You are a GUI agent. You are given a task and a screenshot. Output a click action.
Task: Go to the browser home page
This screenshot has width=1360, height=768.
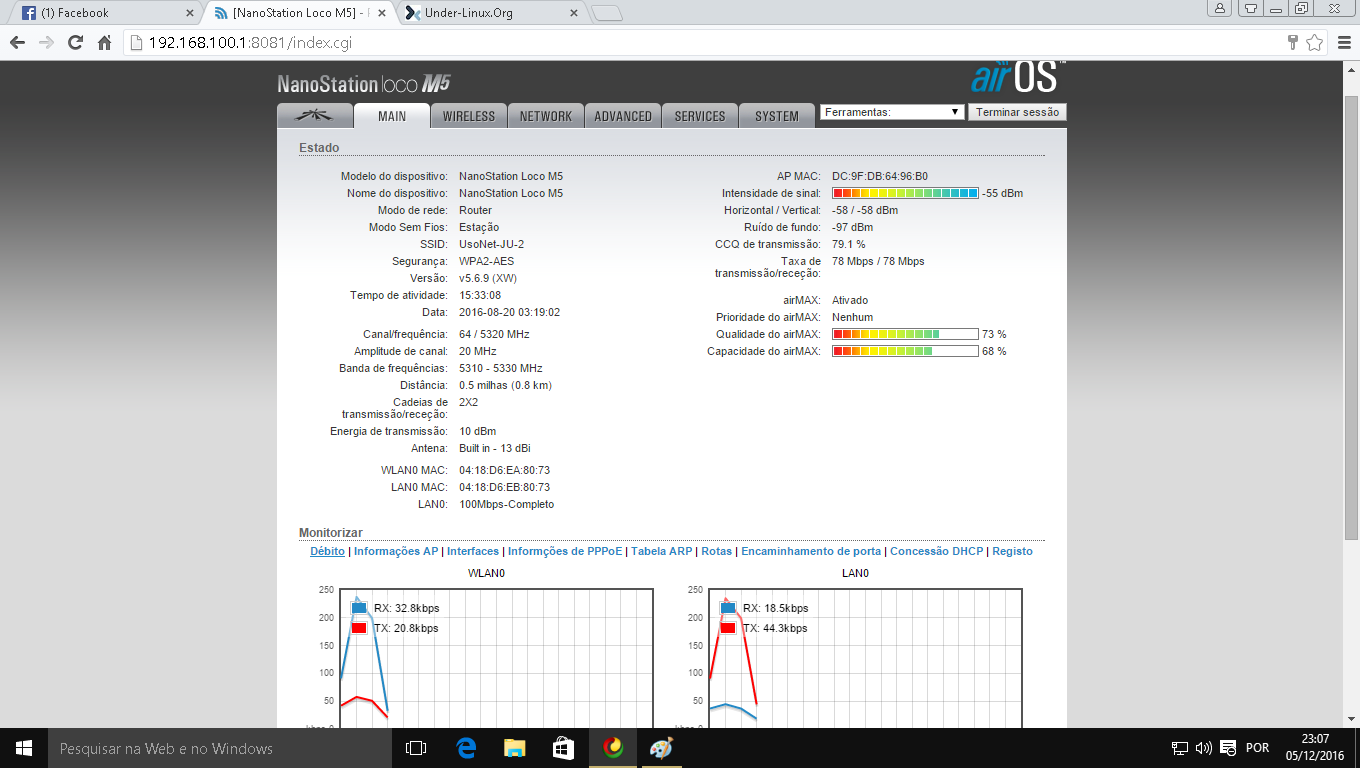[x=104, y=43]
